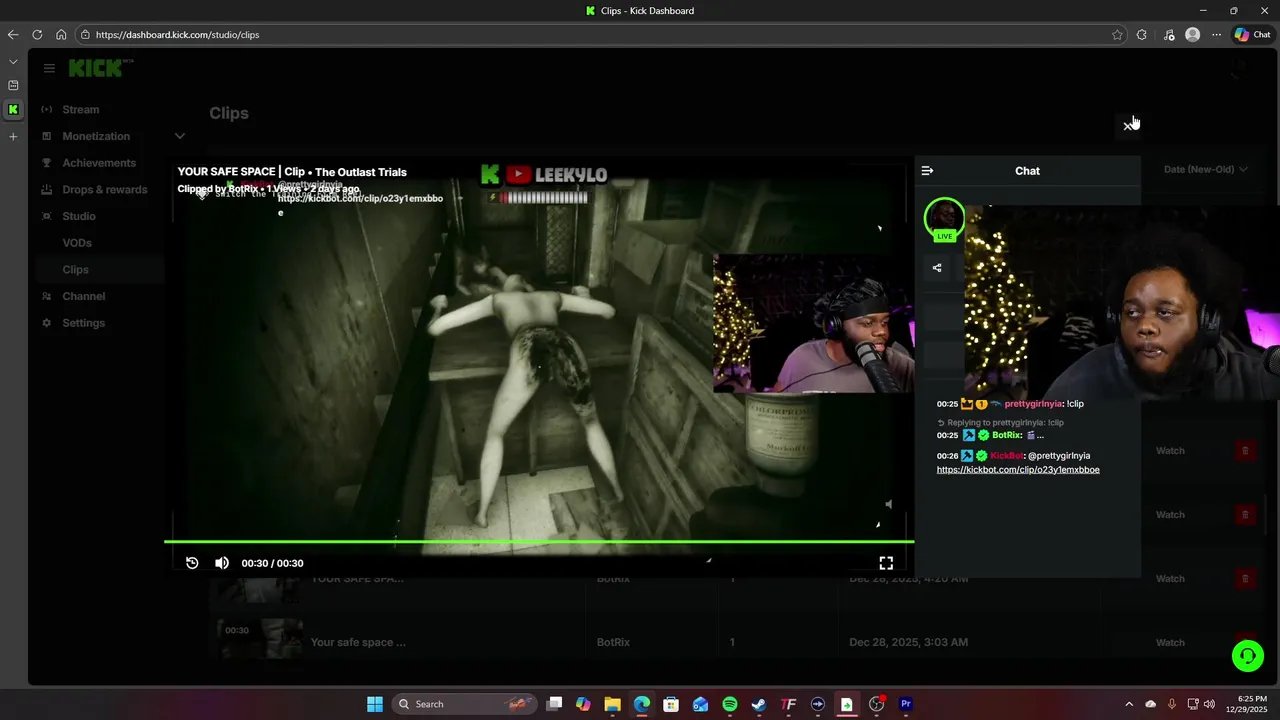Open Premiere Pro from the taskbar
Image resolution: width=1280 pixels, height=720 pixels.
pos(906,704)
